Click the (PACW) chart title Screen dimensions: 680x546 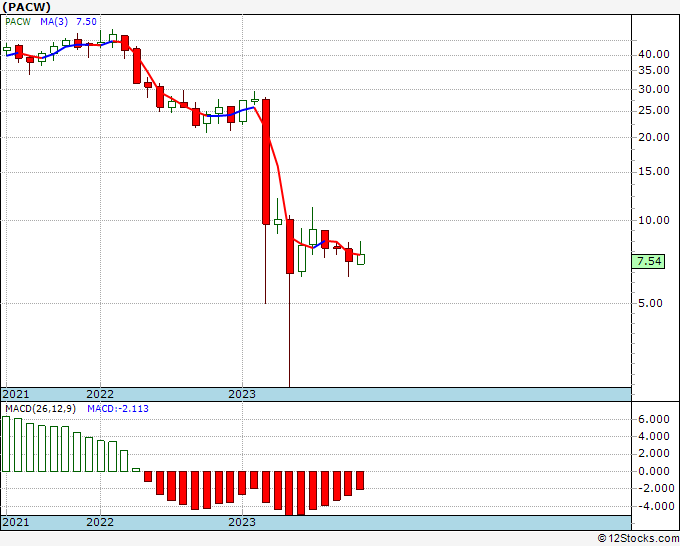27,7
